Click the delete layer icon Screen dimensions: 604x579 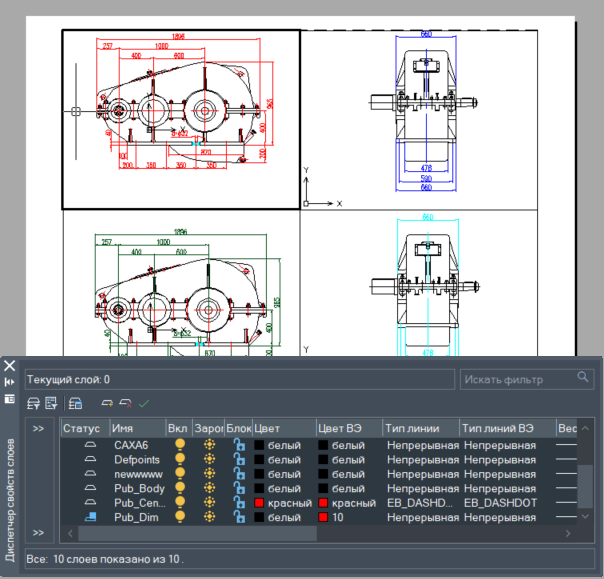[125, 404]
